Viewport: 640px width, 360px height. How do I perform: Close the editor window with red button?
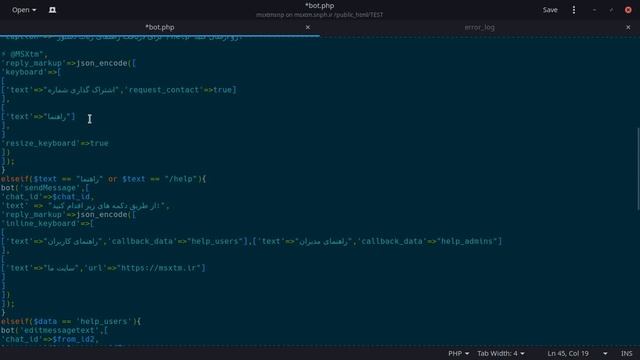(x=628, y=10)
